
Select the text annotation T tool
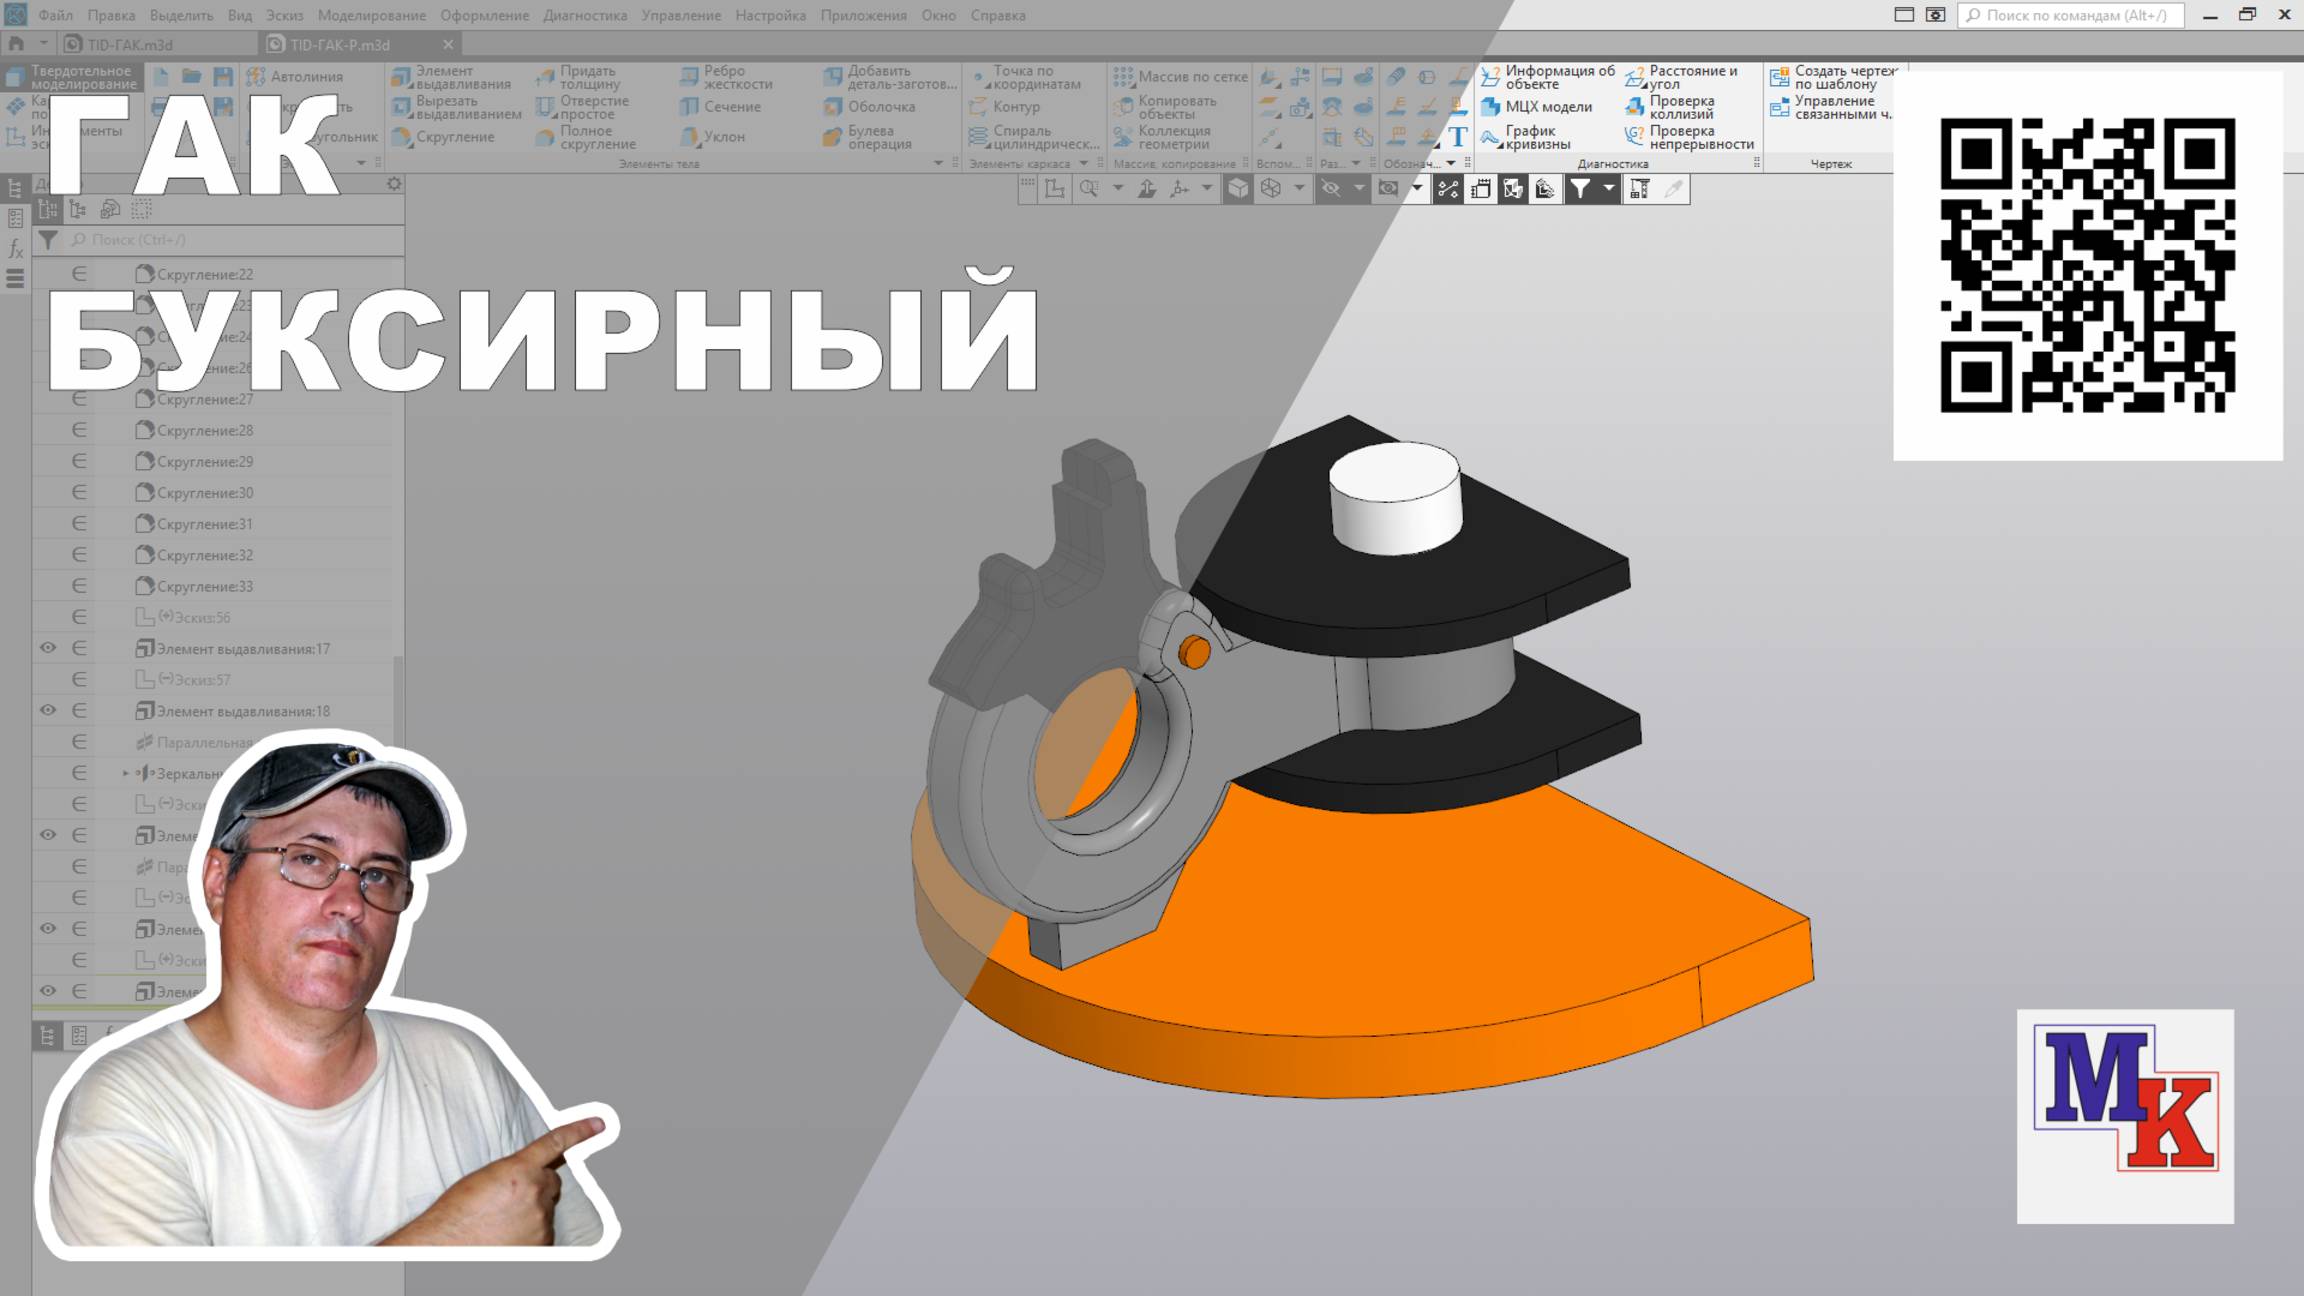1458,137
